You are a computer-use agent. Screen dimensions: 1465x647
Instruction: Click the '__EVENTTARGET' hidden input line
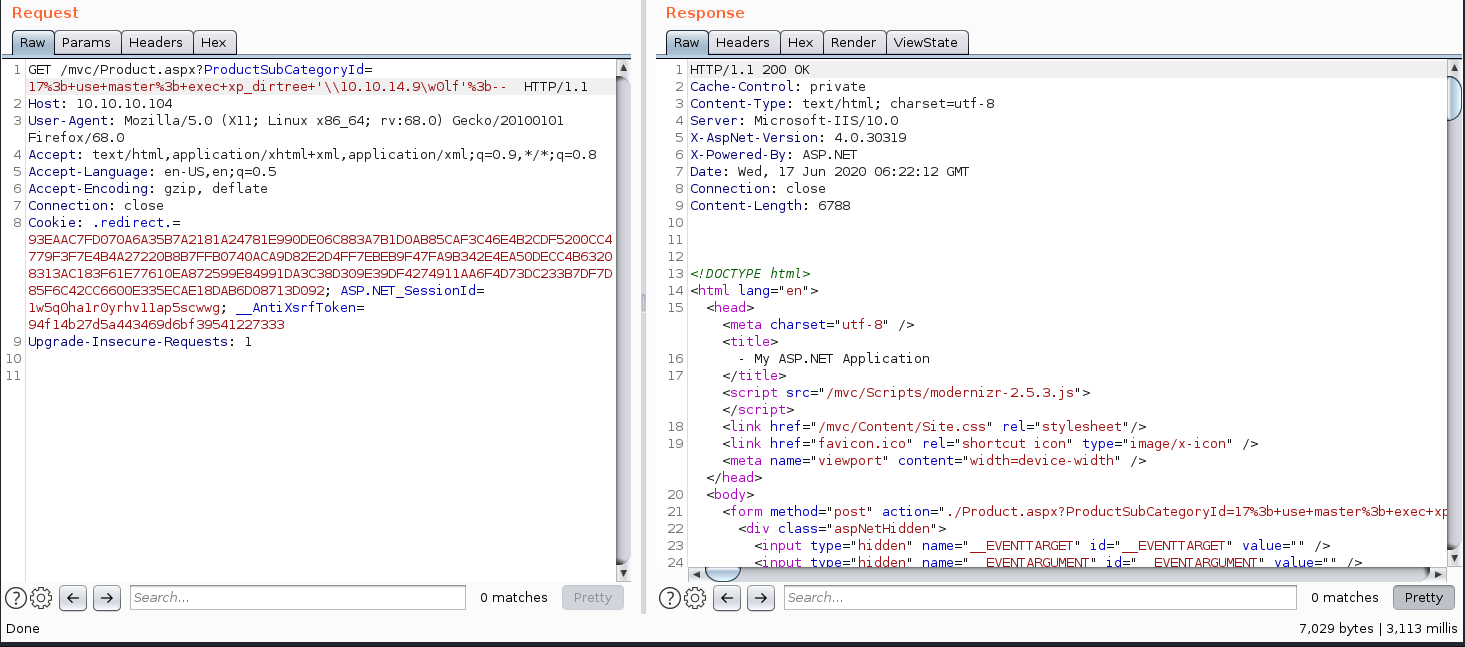pyautogui.click(x=1042, y=546)
